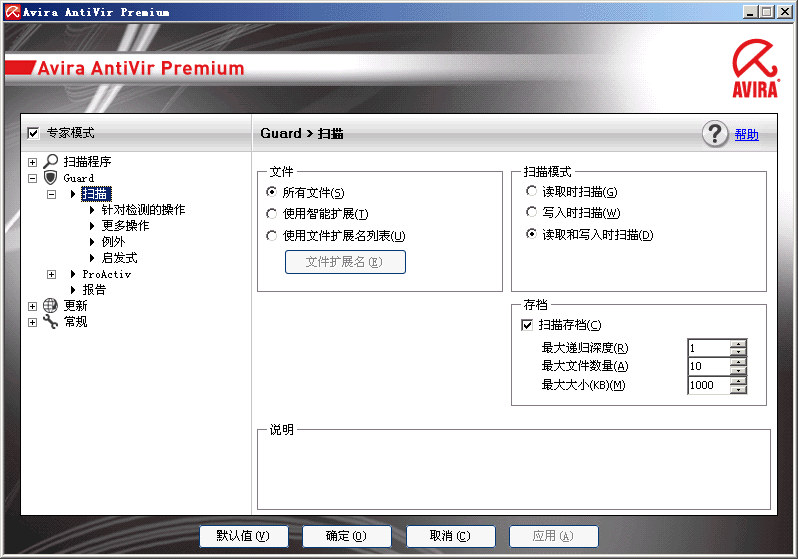
Task: Click the 最大文件数量 input field
Action: 709,366
